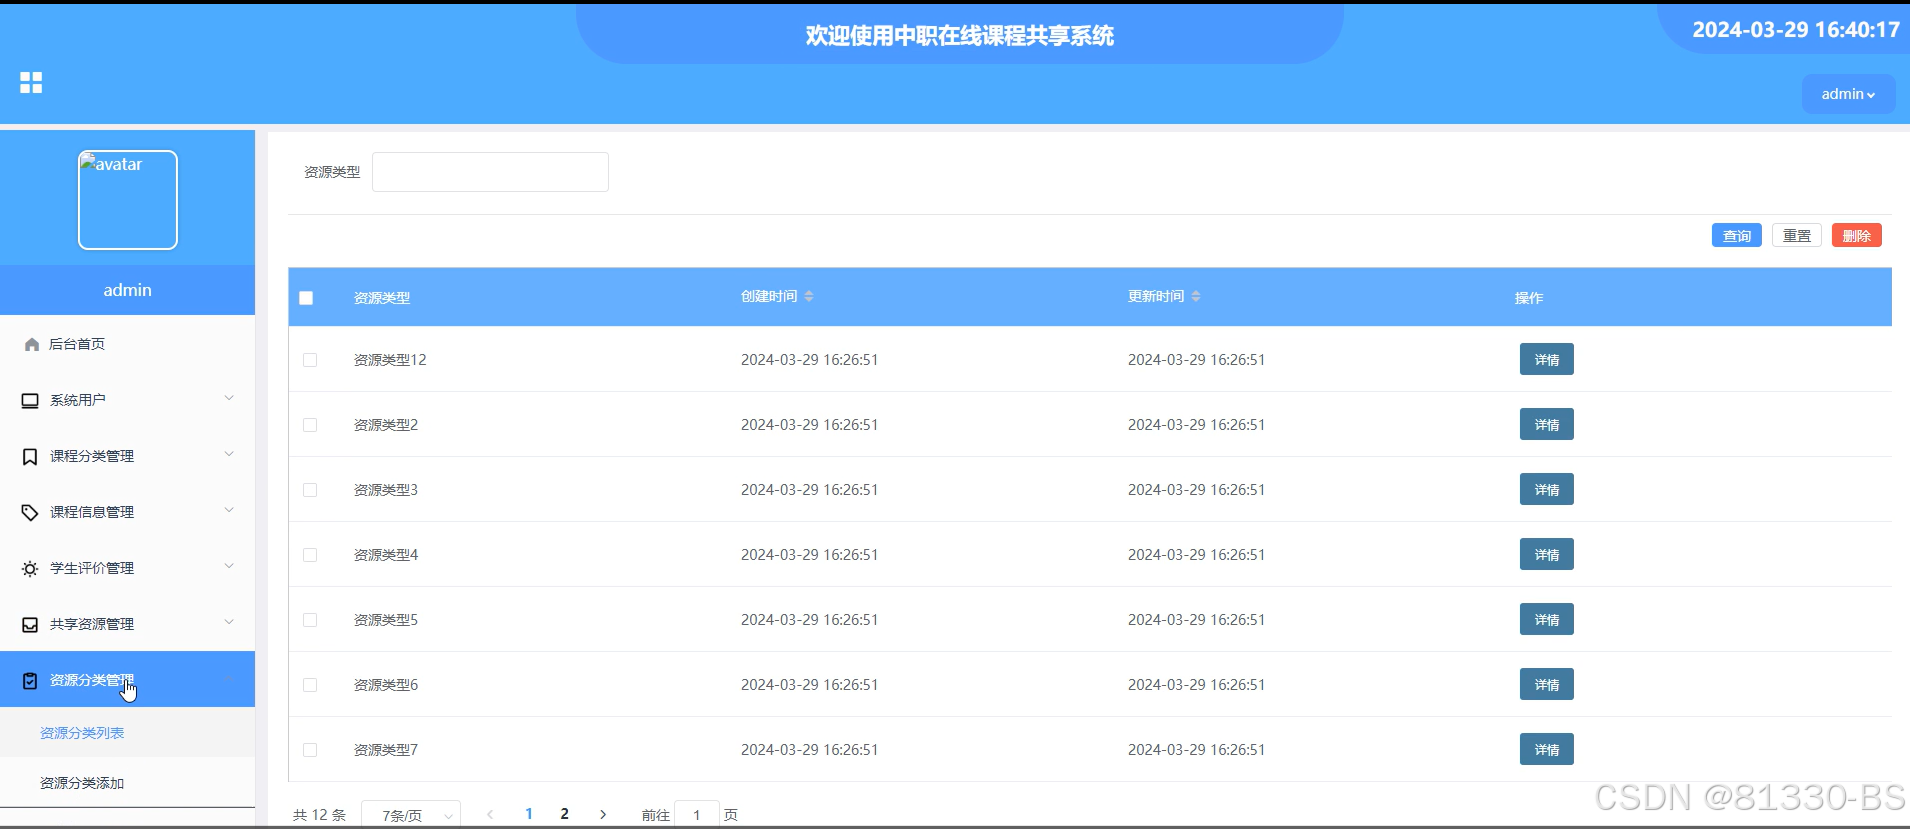The height and width of the screenshot is (829, 1910).
Task: Check the row for 资源类型3
Action: pos(310,490)
